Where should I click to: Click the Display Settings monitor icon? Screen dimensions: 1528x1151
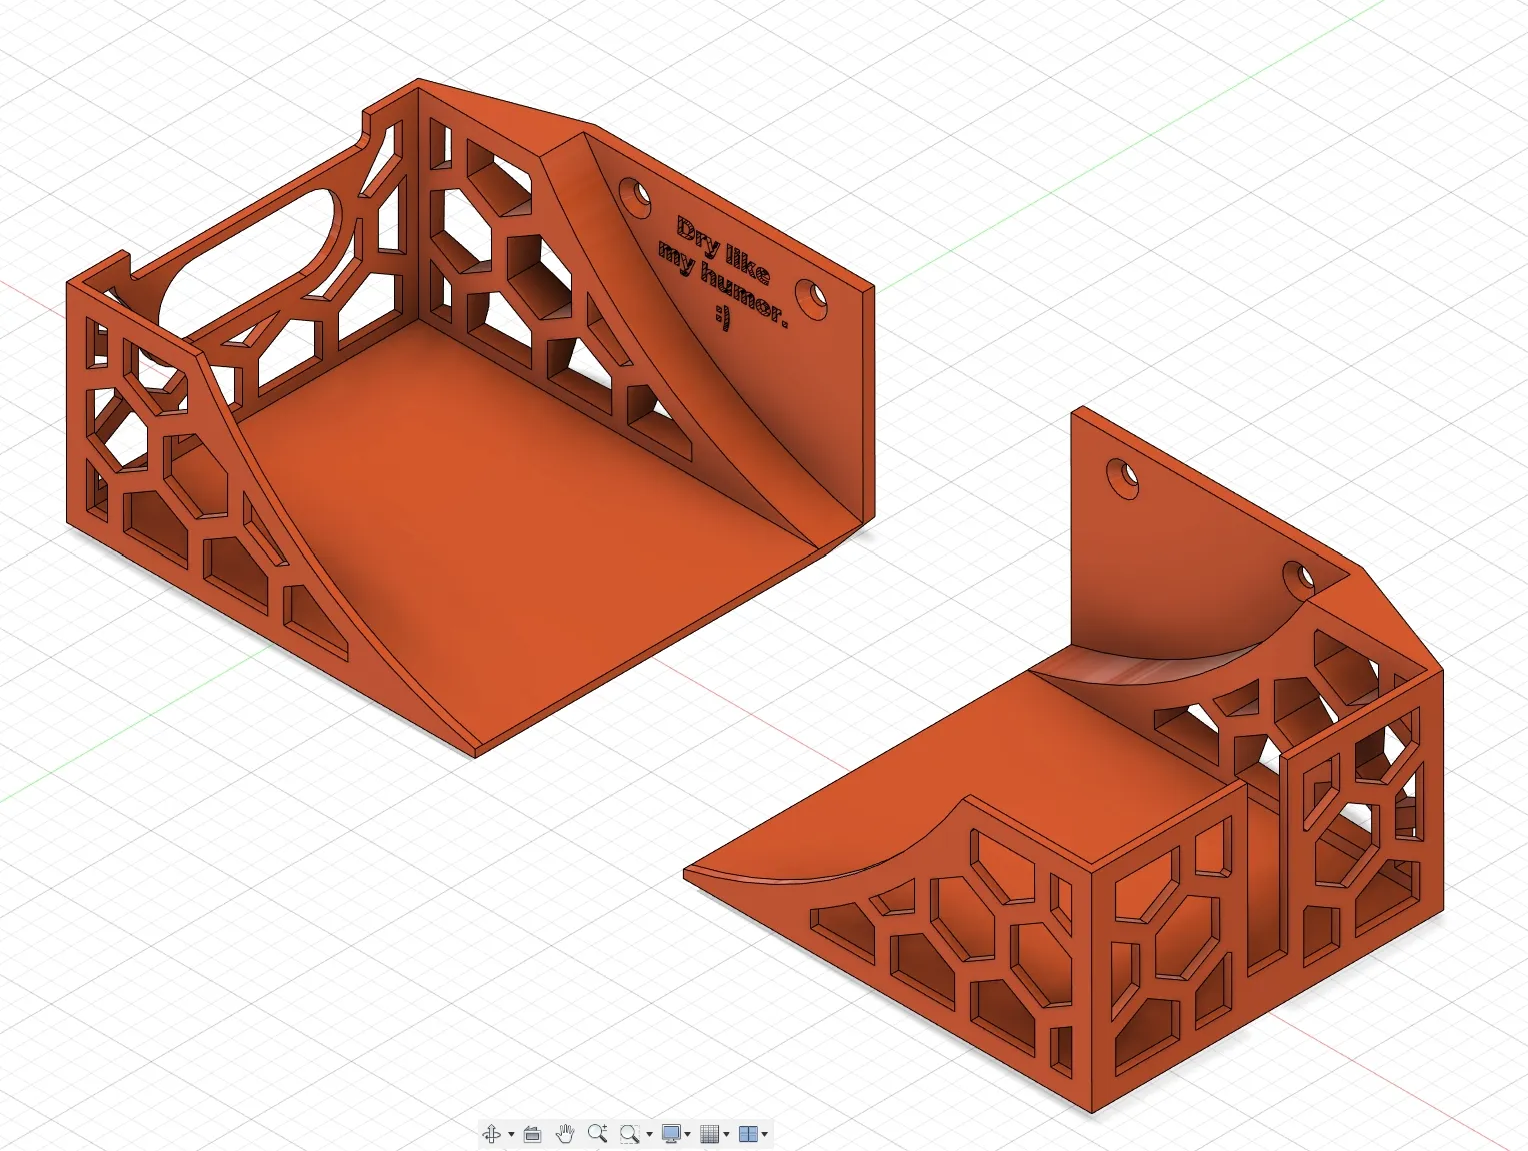click(671, 1134)
